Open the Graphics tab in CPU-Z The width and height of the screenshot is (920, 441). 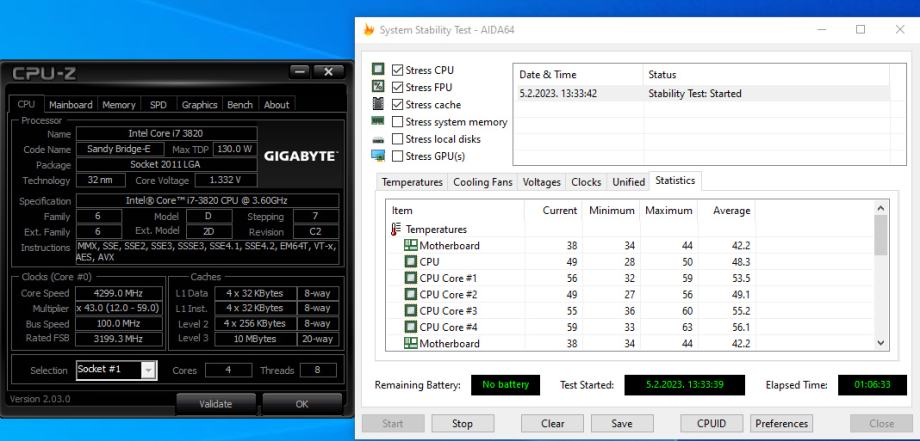(199, 105)
